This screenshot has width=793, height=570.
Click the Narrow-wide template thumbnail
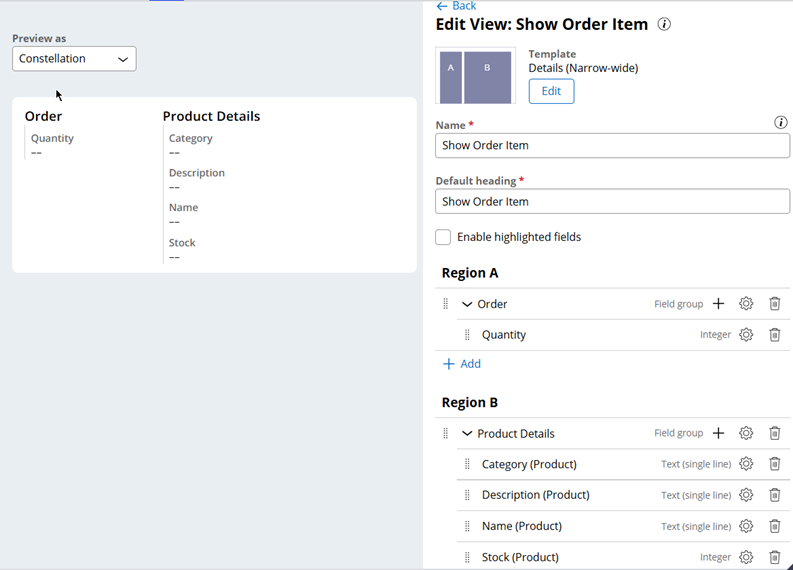[x=475, y=76]
